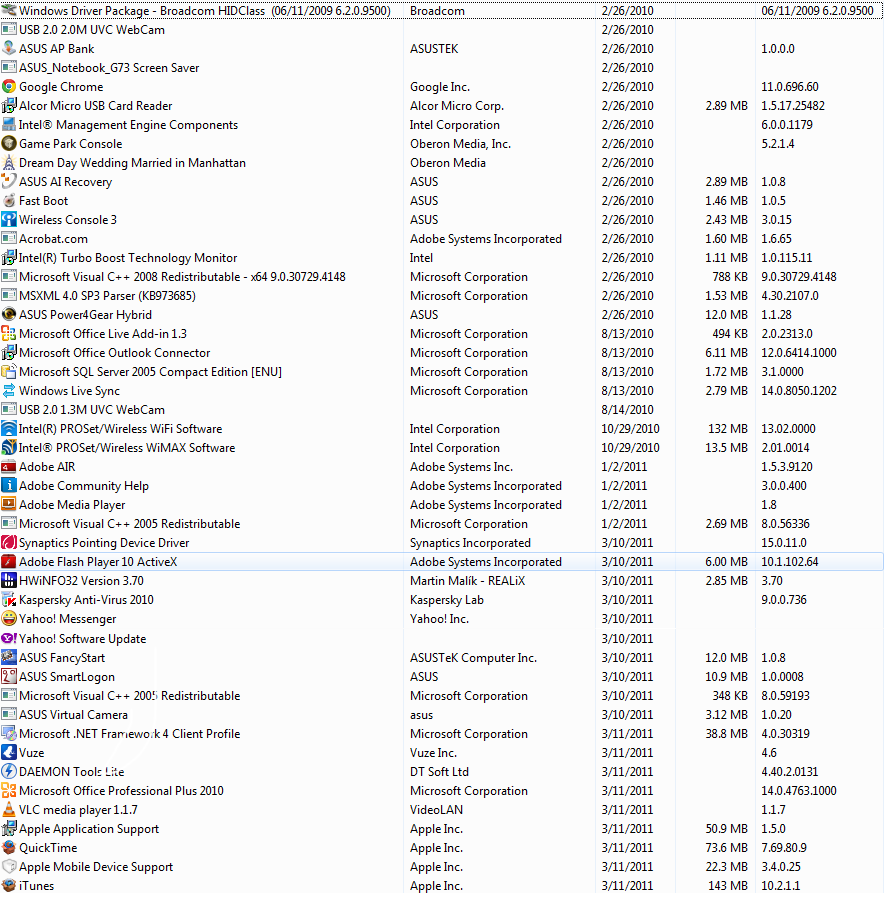Click Microsoft Visual C++ 2008 Redistributable x64 name
This screenshot has width=884, height=900.
(x=183, y=277)
